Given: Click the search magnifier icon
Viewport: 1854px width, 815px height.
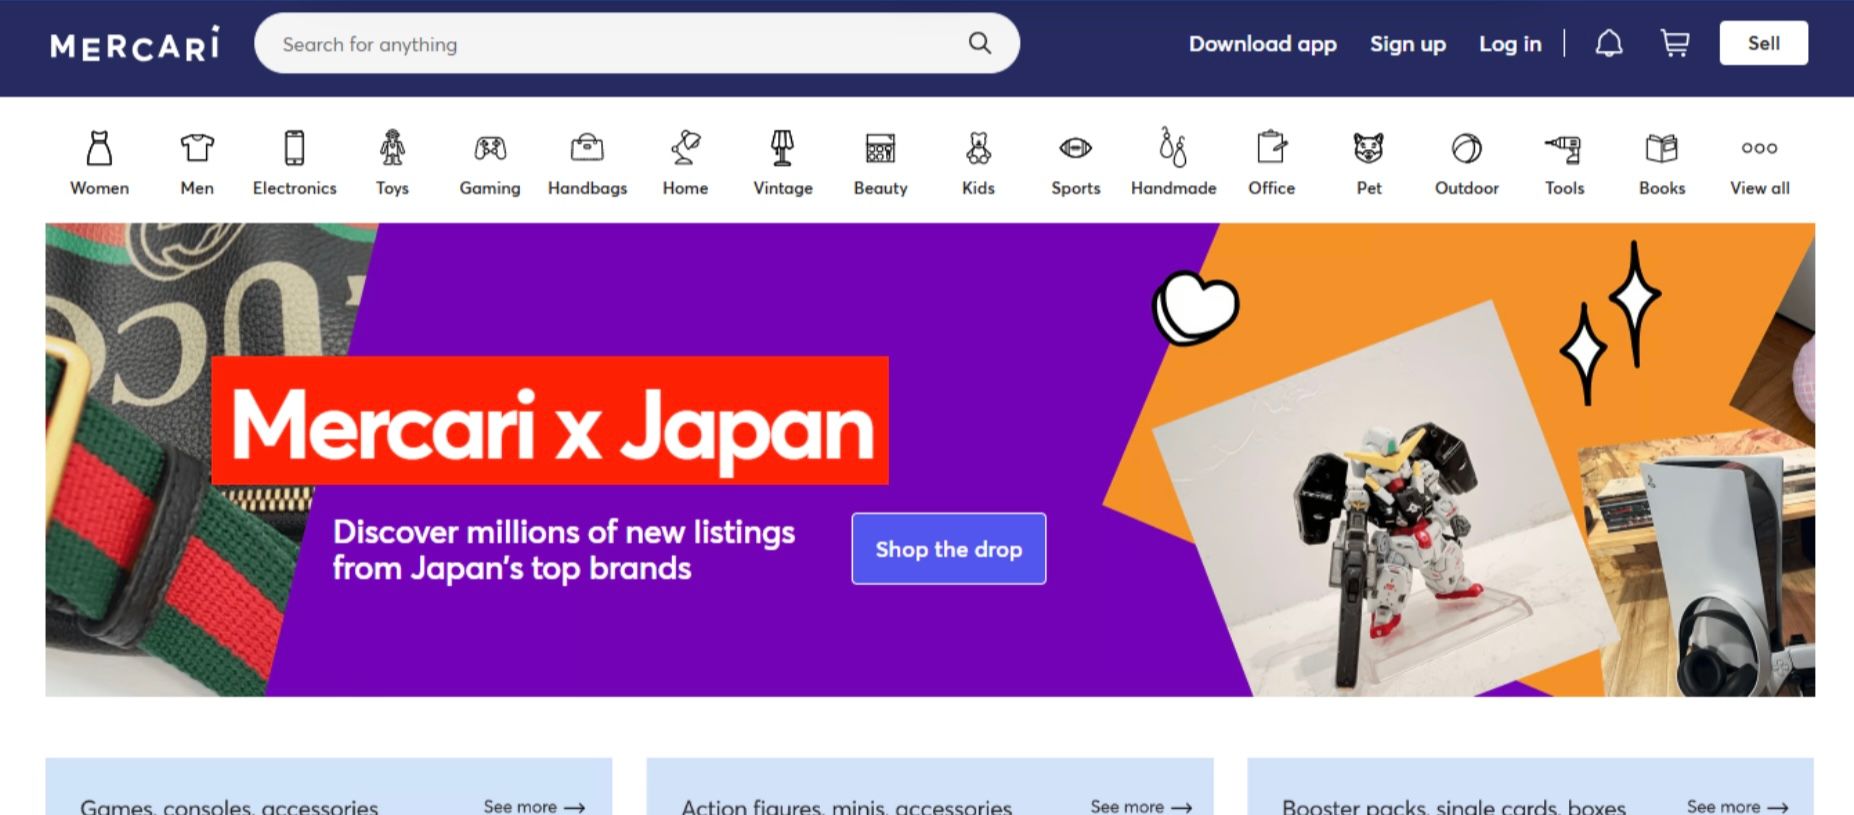Looking at the screenshot, I should point(980,43).
